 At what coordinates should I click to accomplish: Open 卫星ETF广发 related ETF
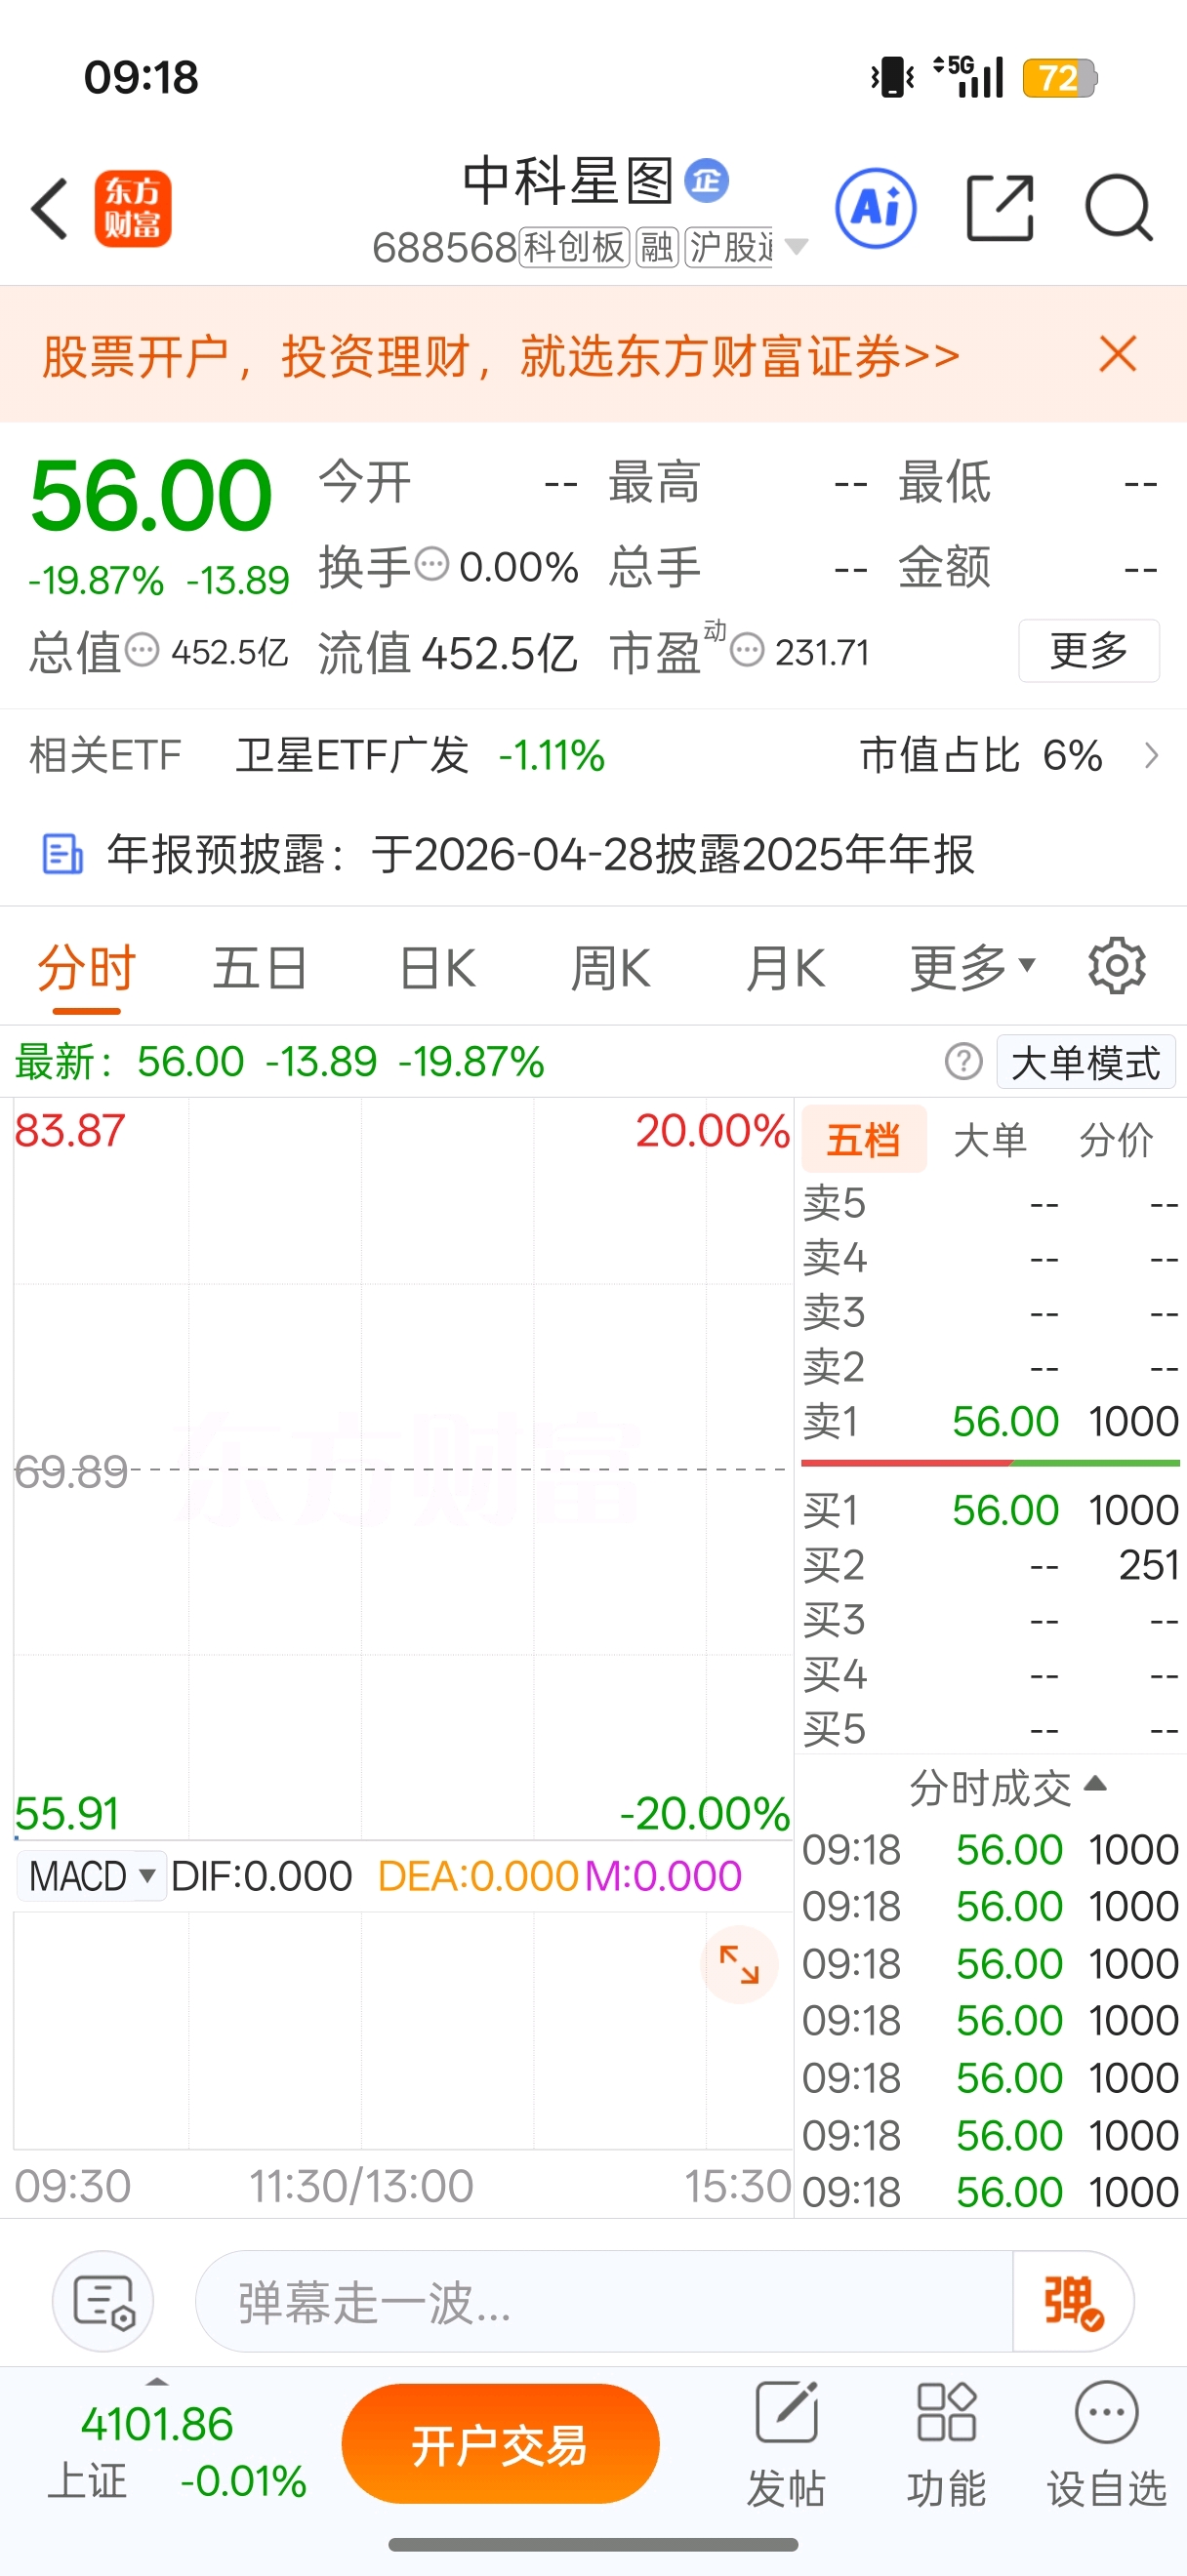point(352,755)
